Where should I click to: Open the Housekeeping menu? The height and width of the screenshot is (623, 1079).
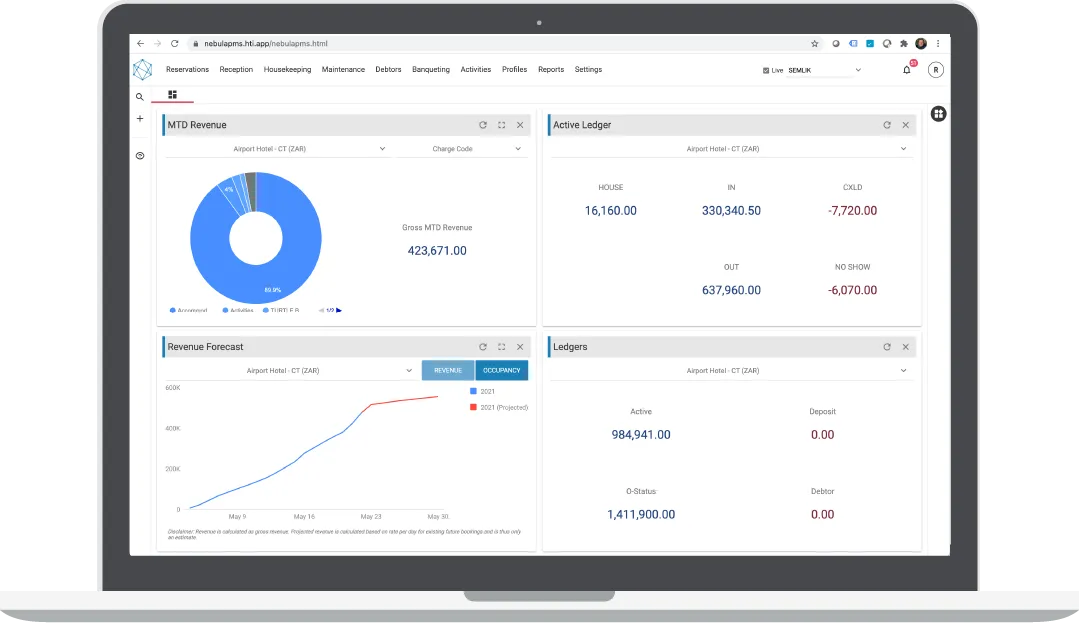(x=287, y=70)
